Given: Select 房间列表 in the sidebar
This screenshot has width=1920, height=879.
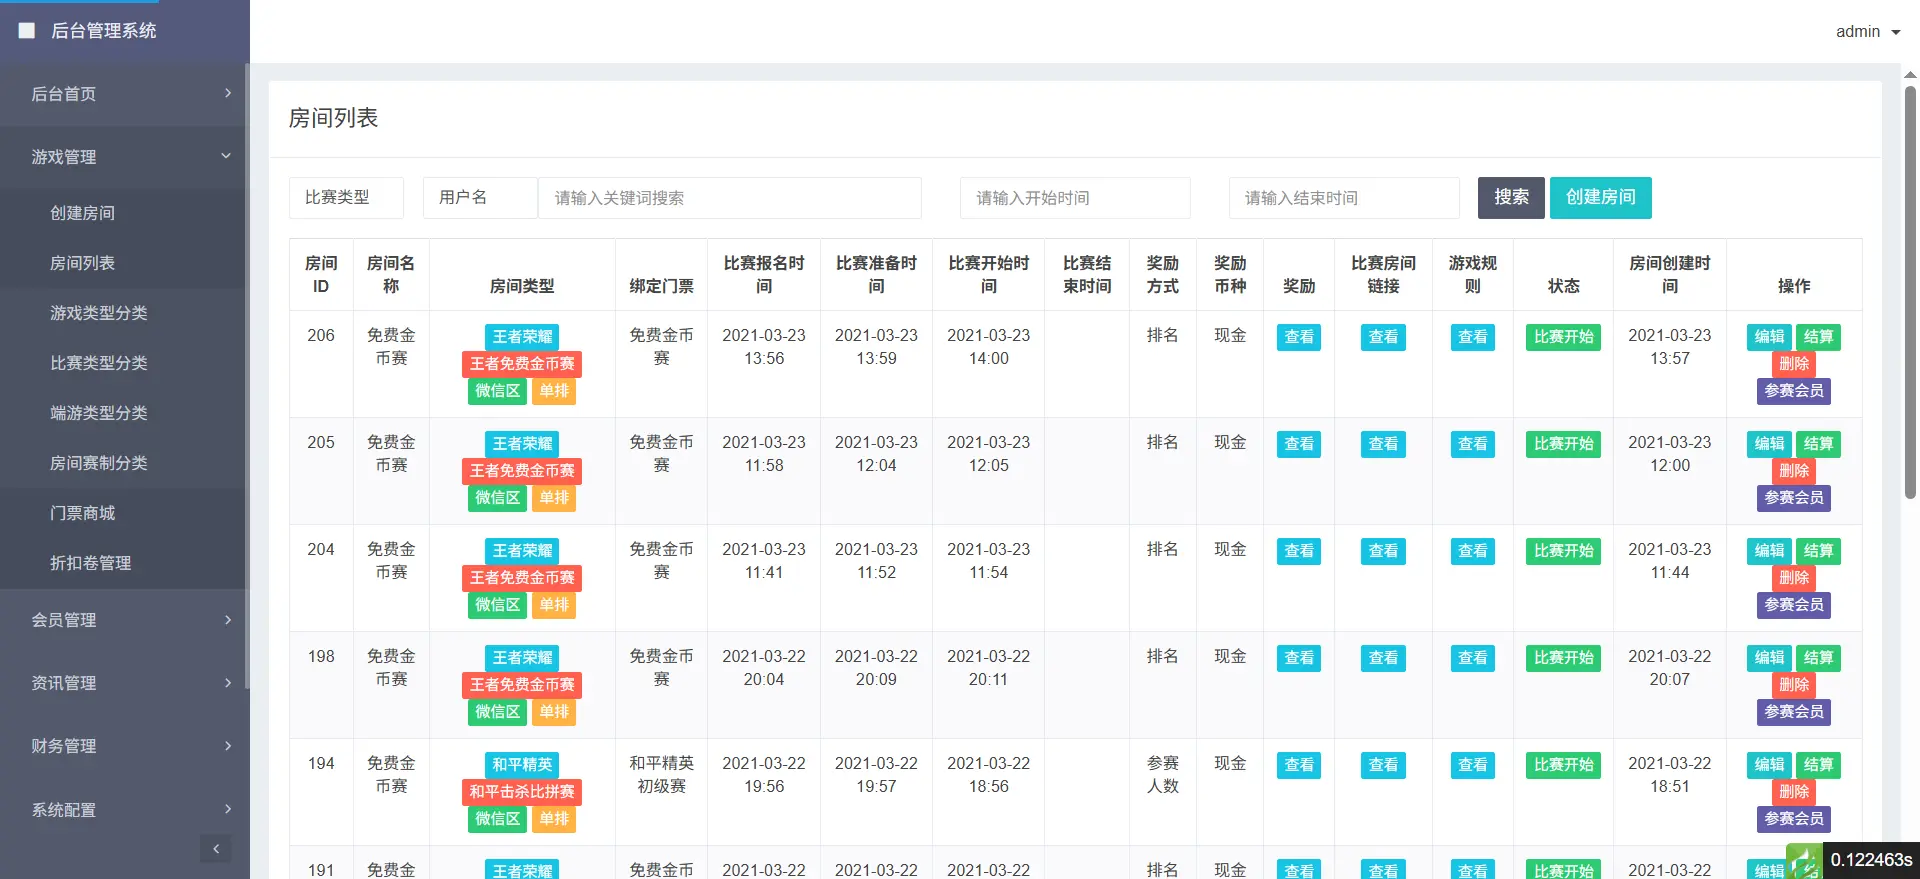Looking at the screenshot, I should tap(124, 263).
